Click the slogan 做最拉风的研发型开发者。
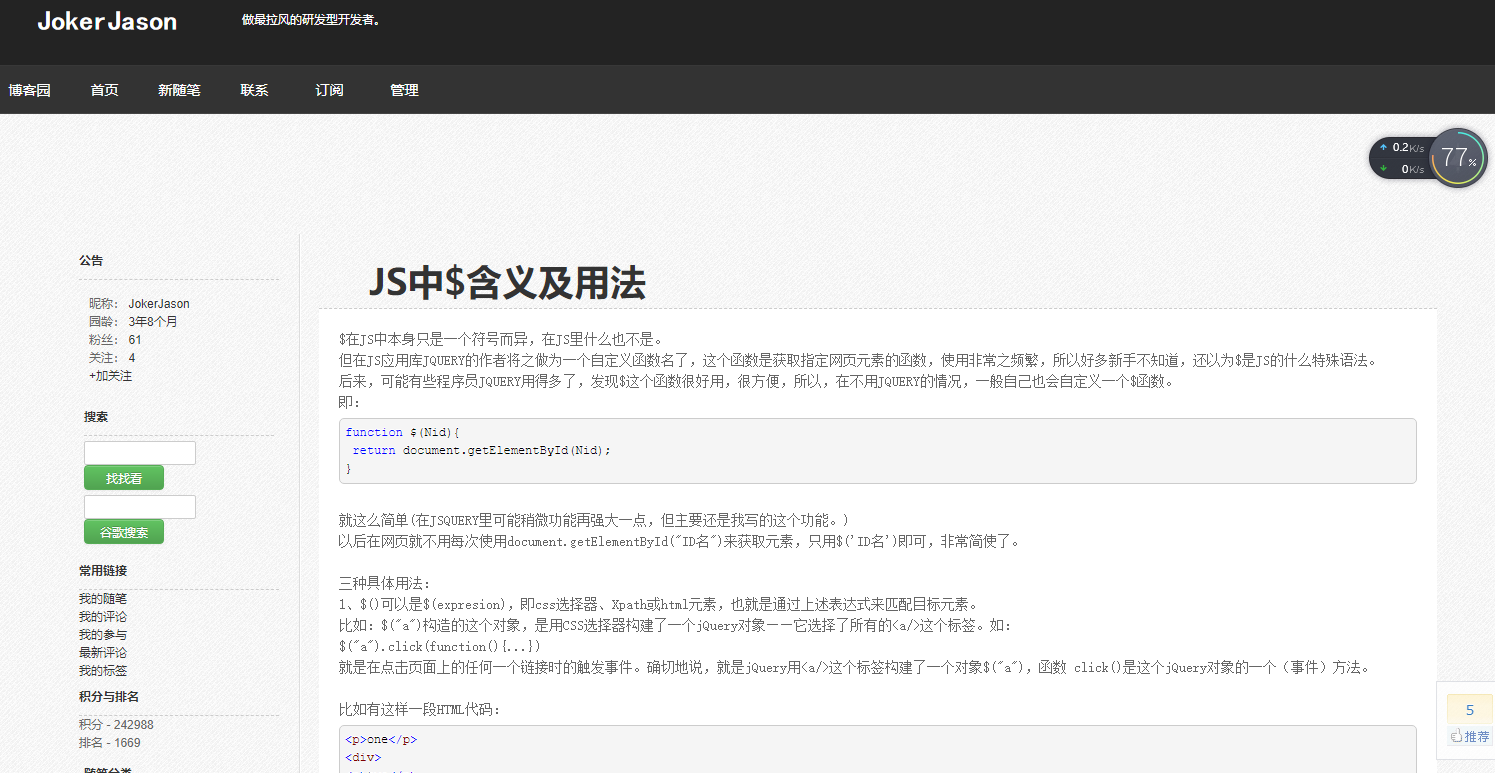The height and width of the screenshot is (773, 1495). [311, 20]
